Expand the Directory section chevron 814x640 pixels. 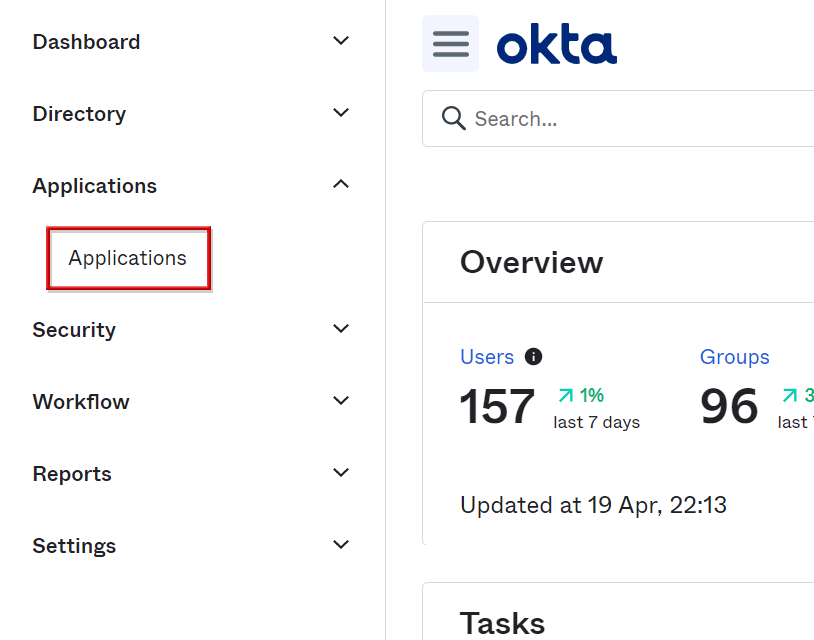pos(341,113)
